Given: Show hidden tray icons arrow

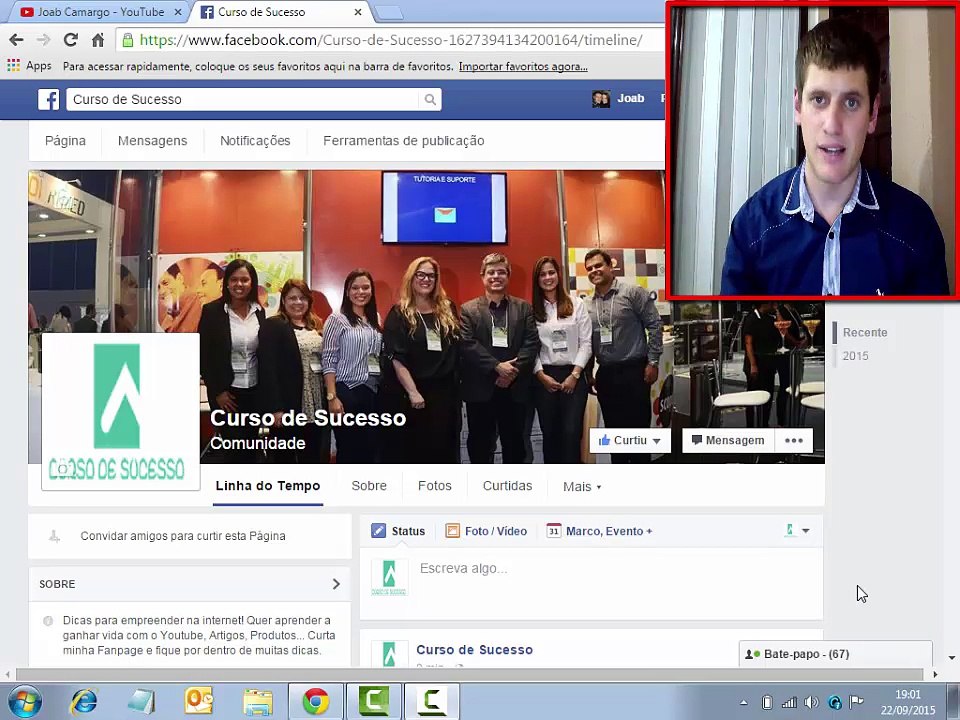Looking at the screenshot, I should tap(744, 703).
